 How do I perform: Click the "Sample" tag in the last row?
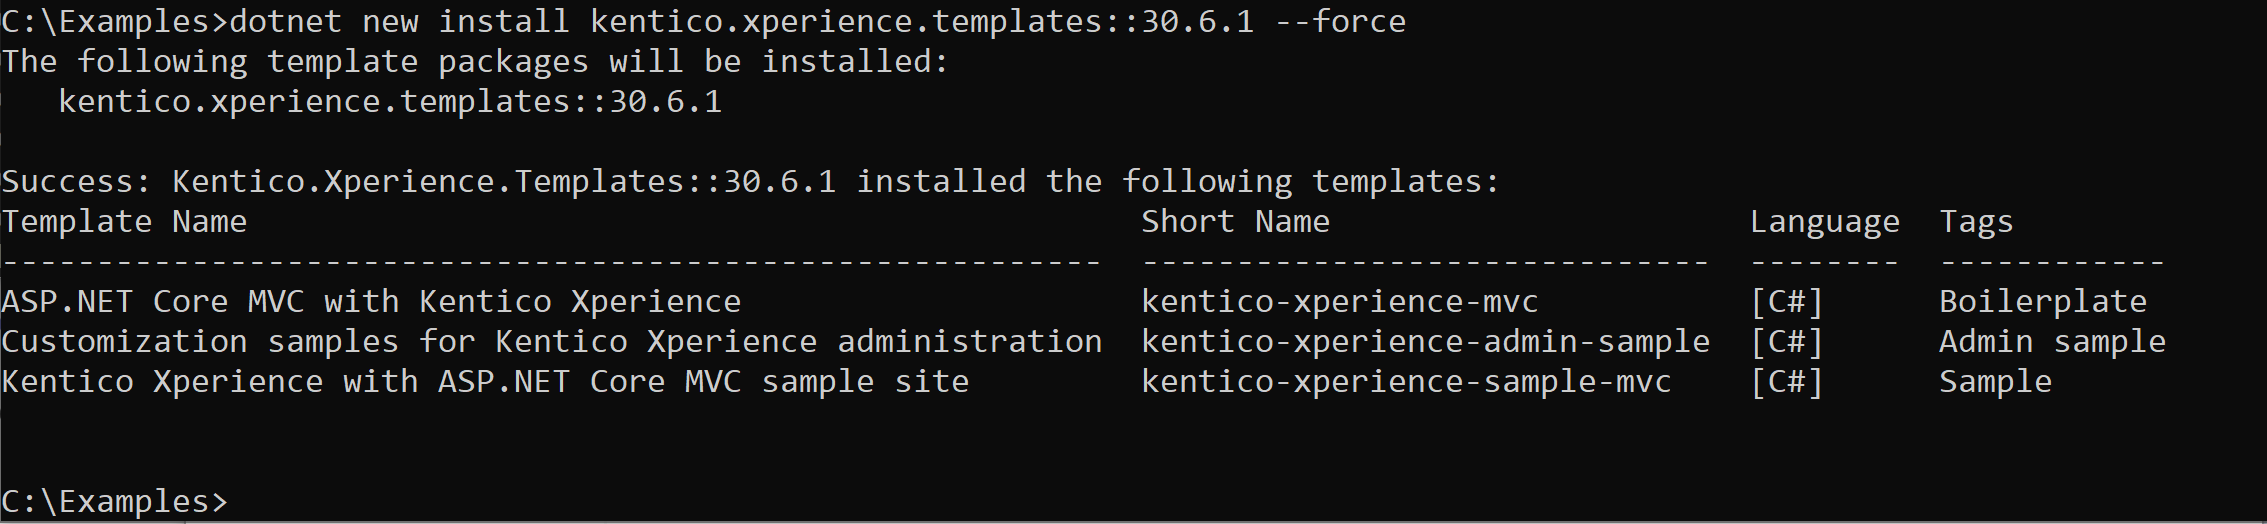[1995, 381]
